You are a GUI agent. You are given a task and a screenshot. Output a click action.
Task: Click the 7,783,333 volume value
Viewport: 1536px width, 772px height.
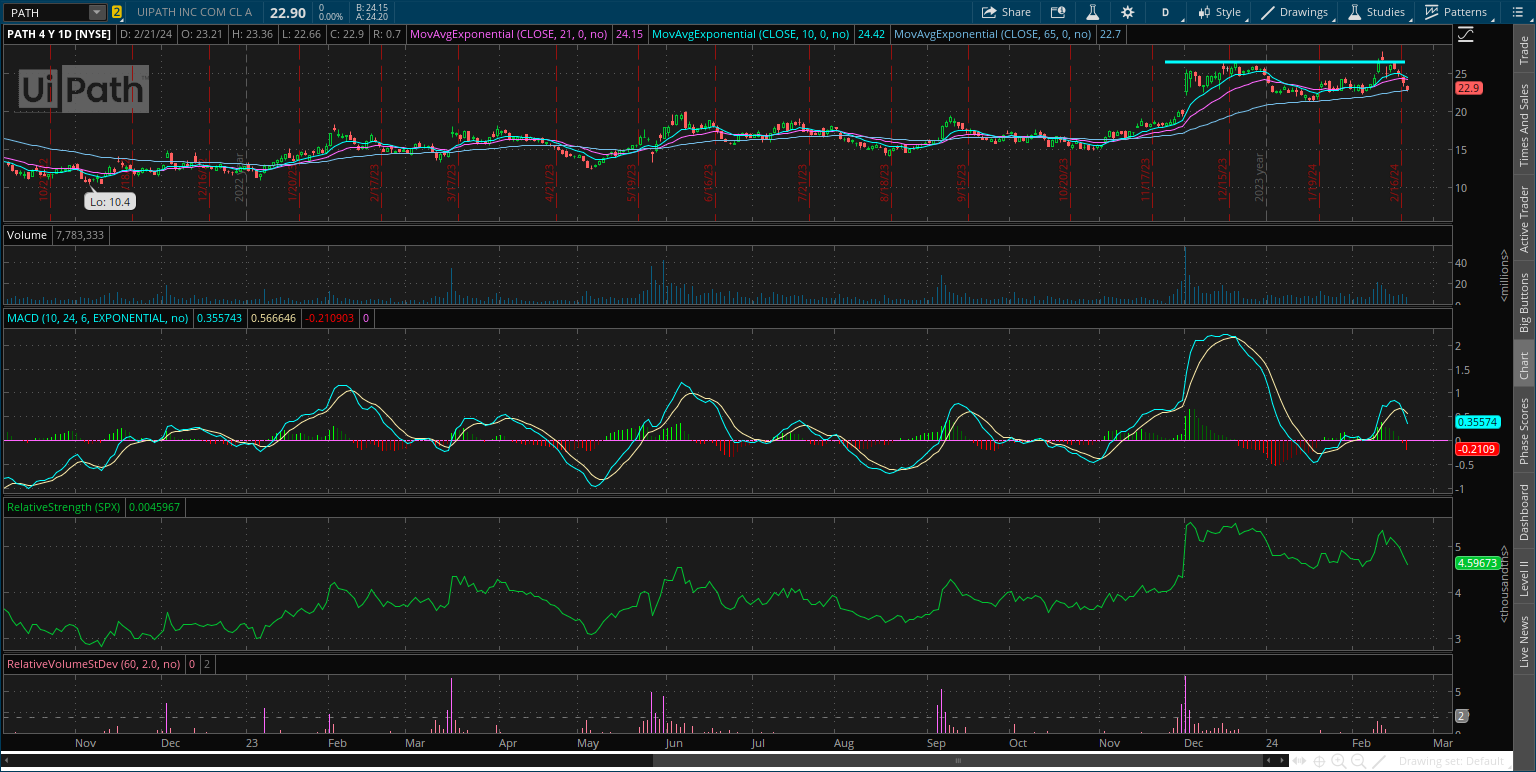click(79, 235)
